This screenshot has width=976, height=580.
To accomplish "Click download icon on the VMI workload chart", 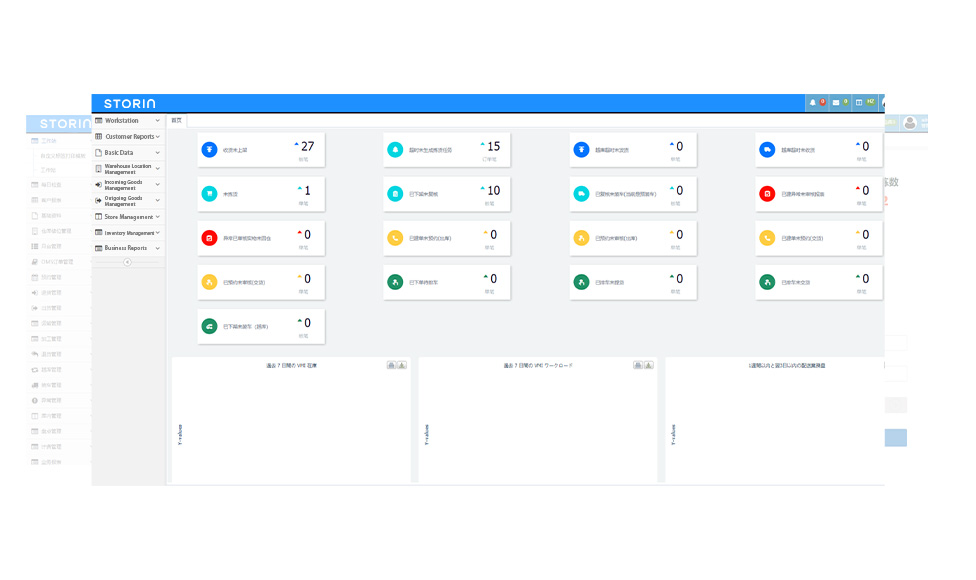I will pos(649,365).
